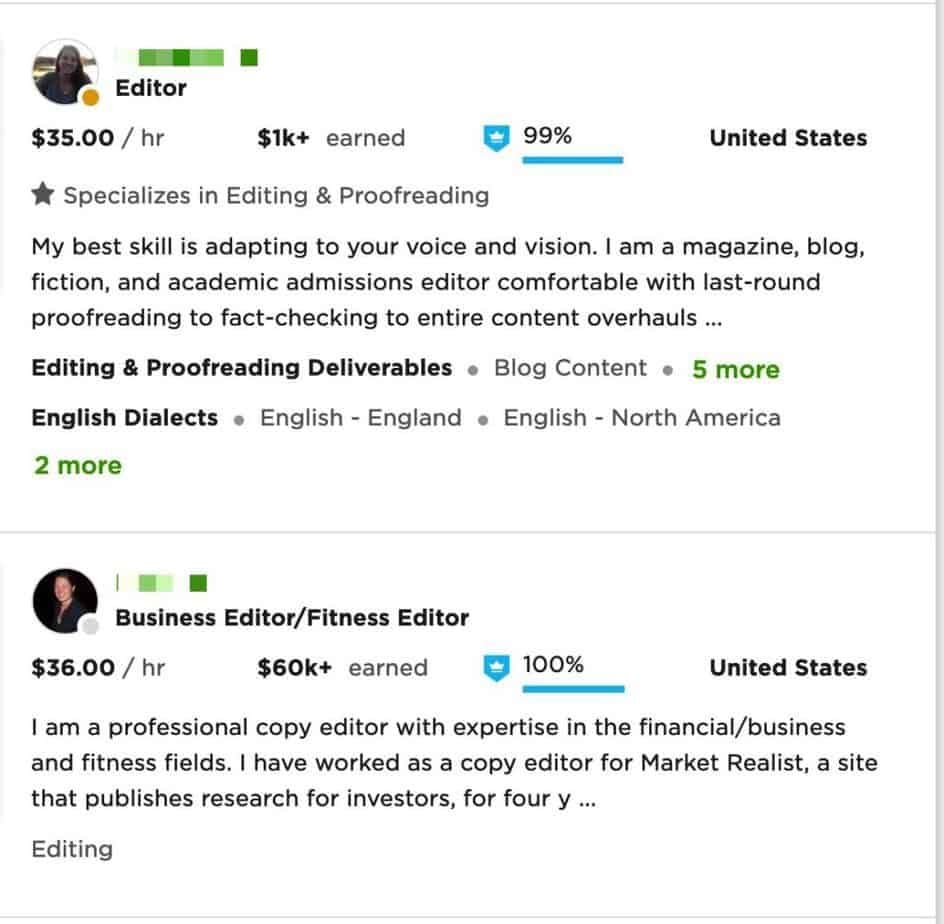Click the online status dot on Editor avatar
The width and height of the screenshot is (944, 924).
(x=90, y=96)
